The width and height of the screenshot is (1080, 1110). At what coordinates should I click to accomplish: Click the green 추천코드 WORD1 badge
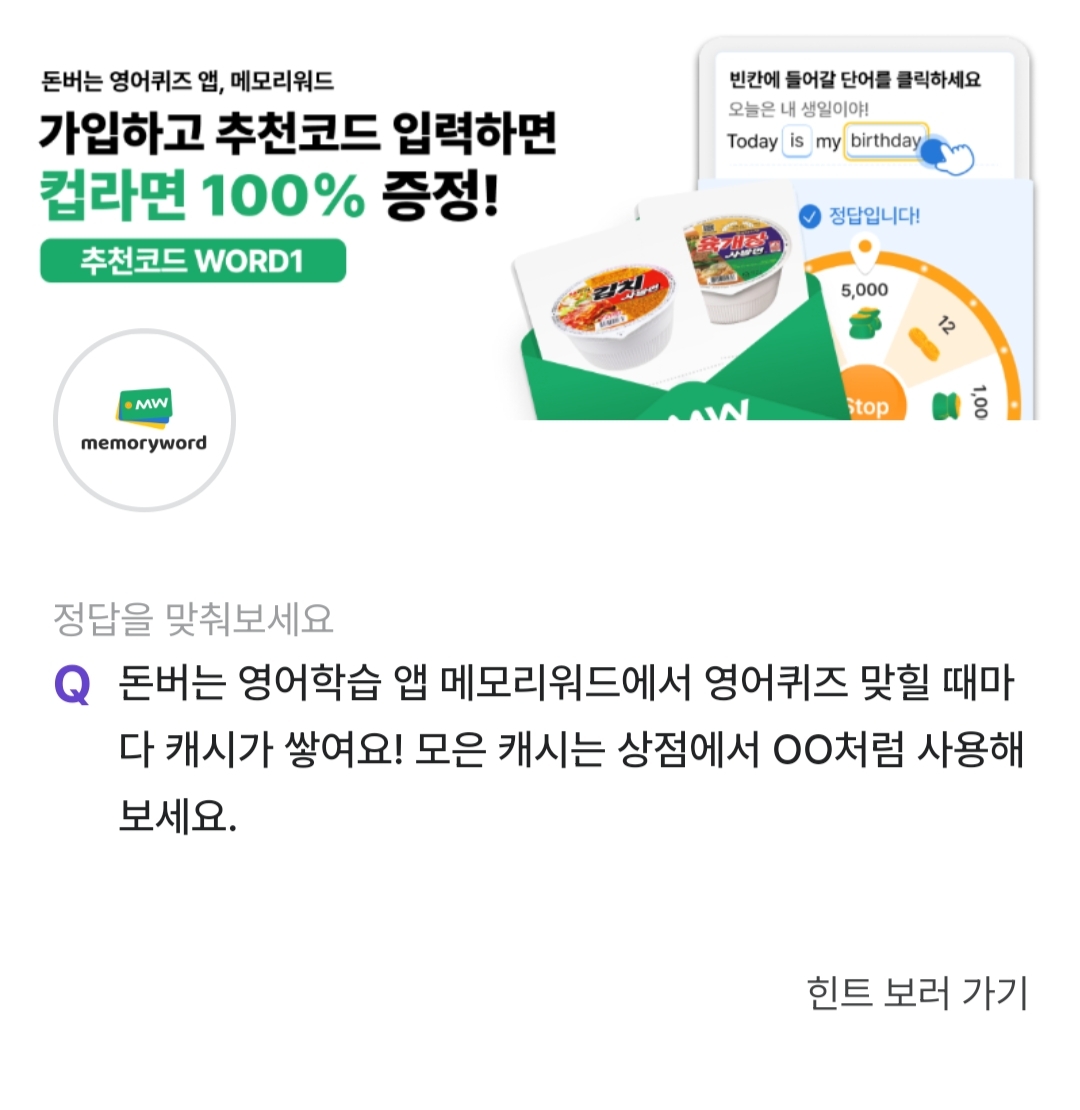[193, 261]
